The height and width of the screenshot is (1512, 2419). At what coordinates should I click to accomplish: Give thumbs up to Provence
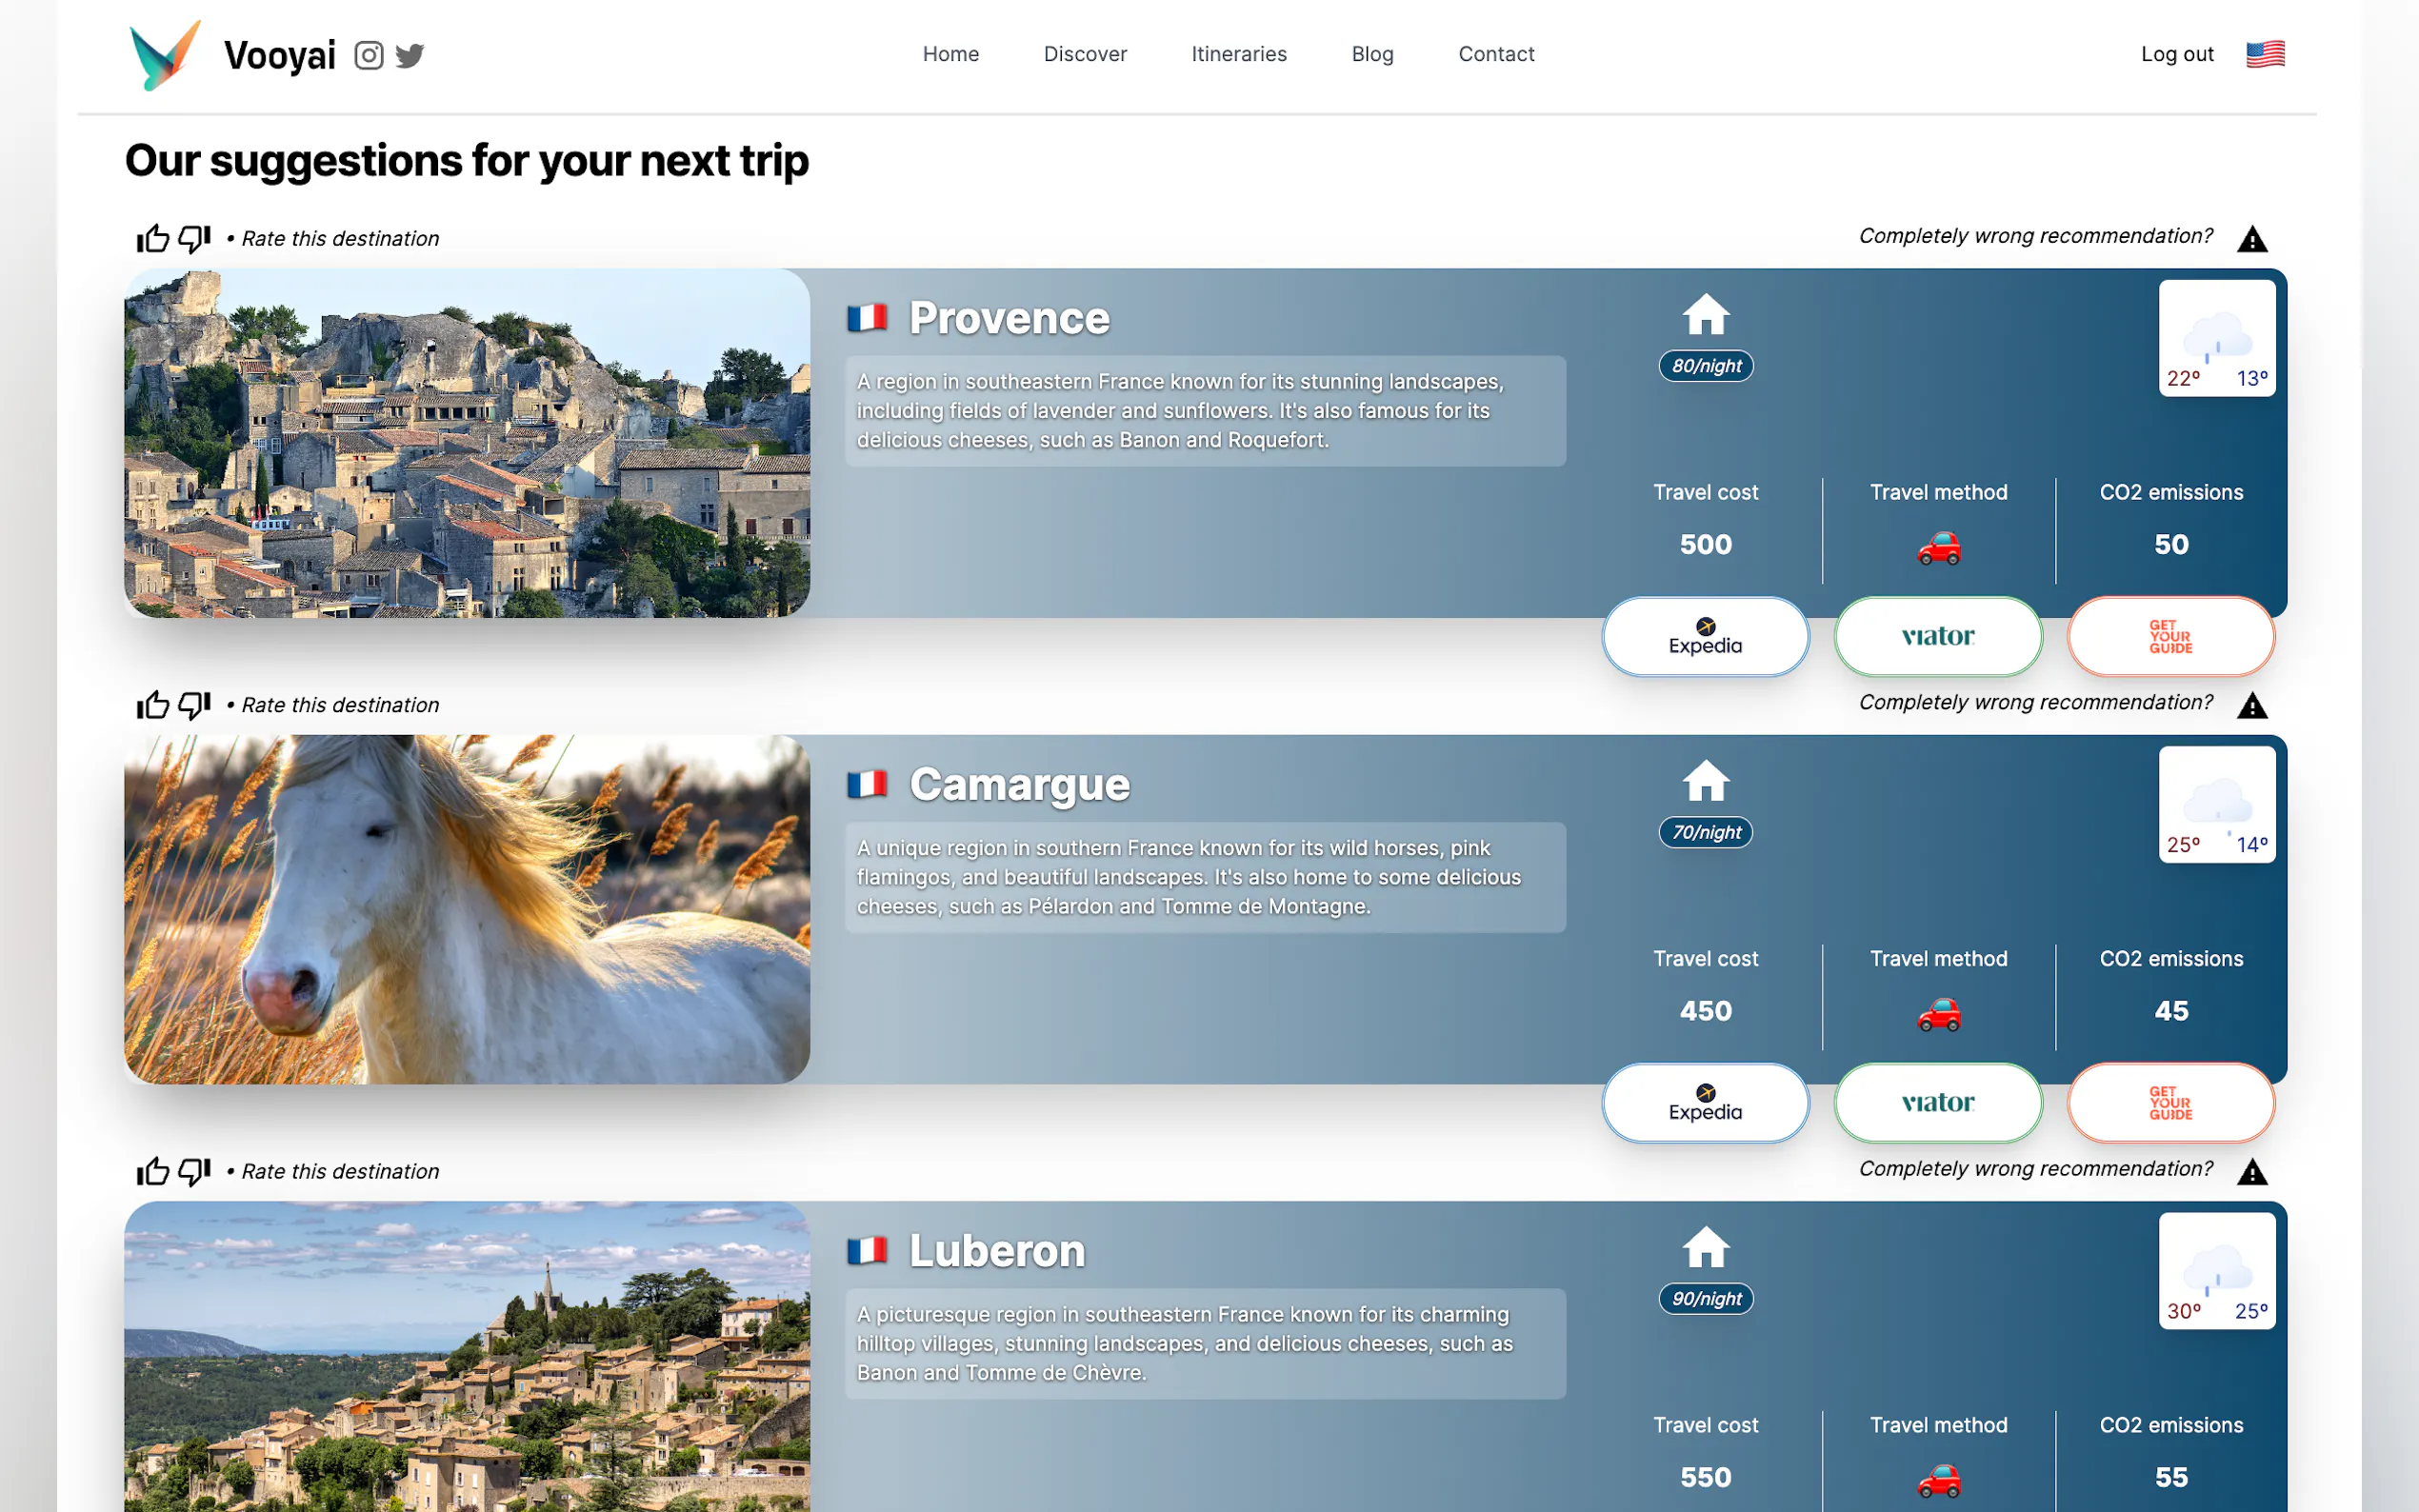(153, 238)
